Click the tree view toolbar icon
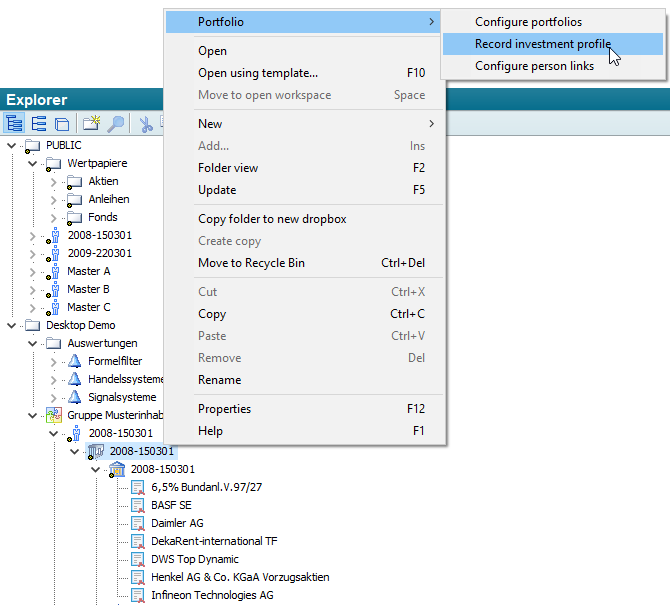 click(15, 124)
